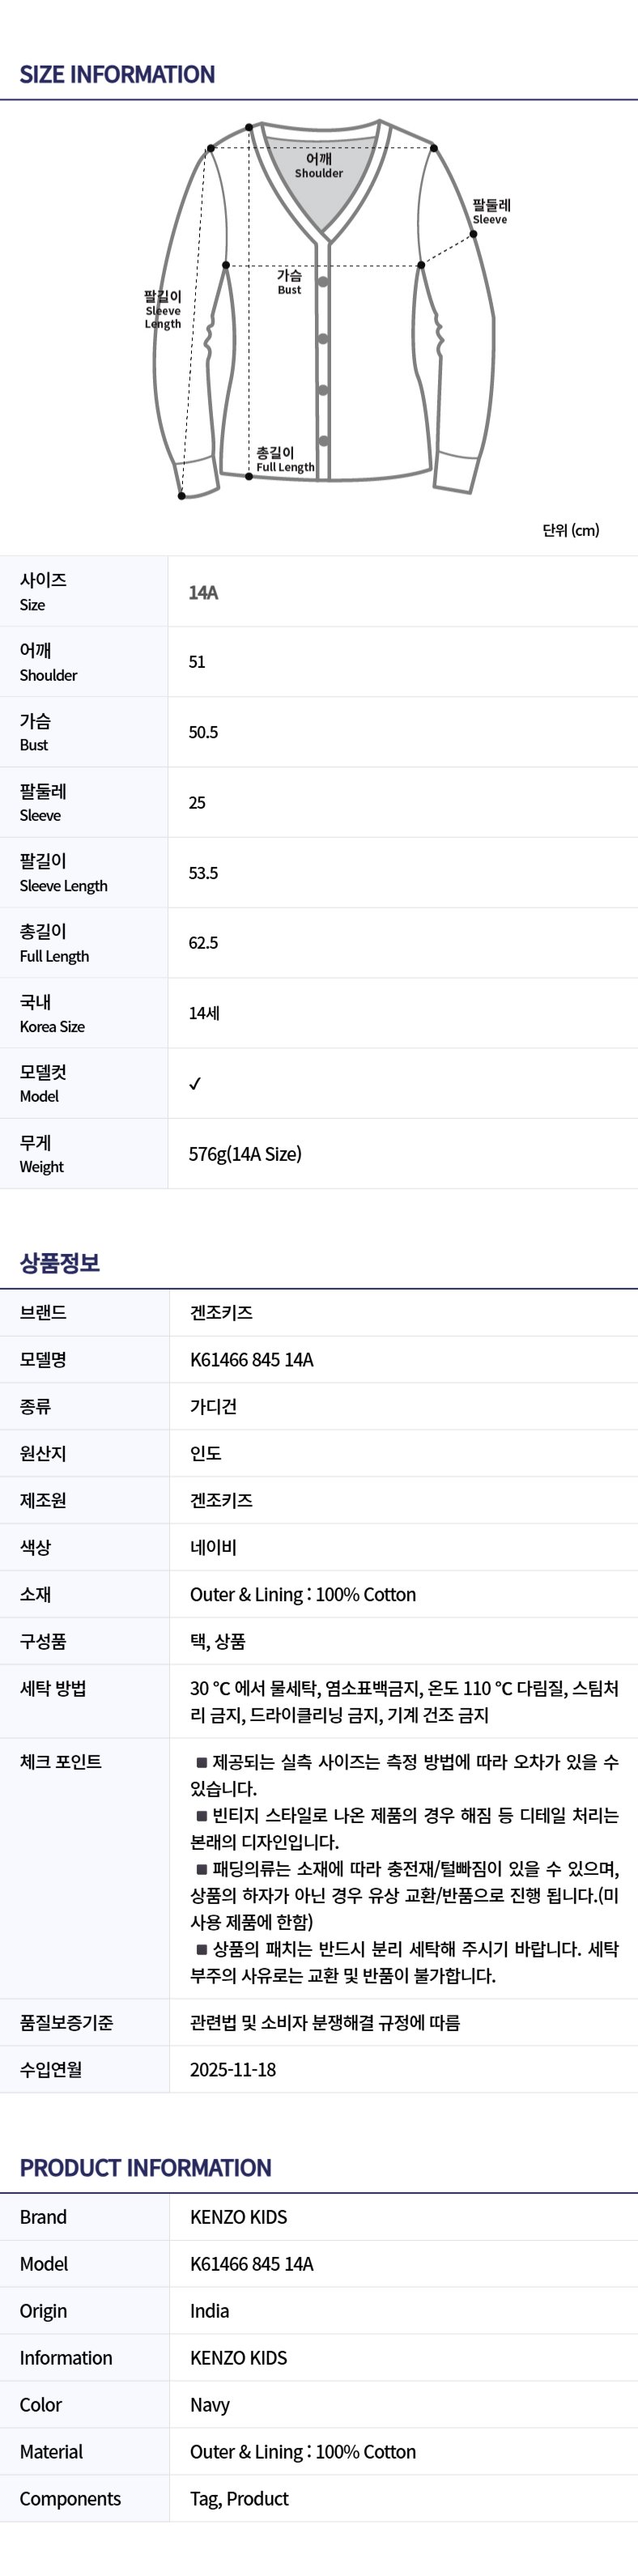This screenshot has height=2576, width=638.
Task: Click the shoulder measurement value 51
Action: [x=197, y=662]
